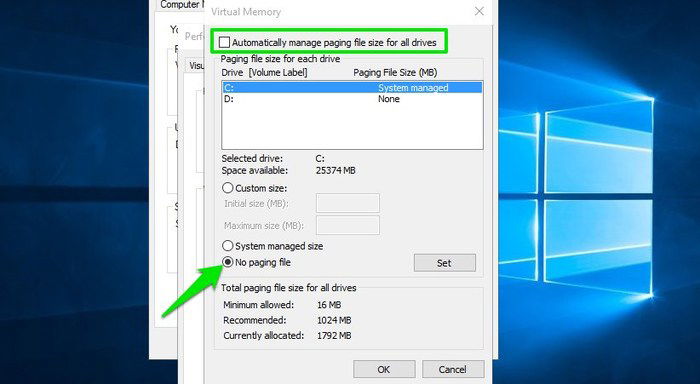Click the Recommended 1024 MB value

(334, 320)
